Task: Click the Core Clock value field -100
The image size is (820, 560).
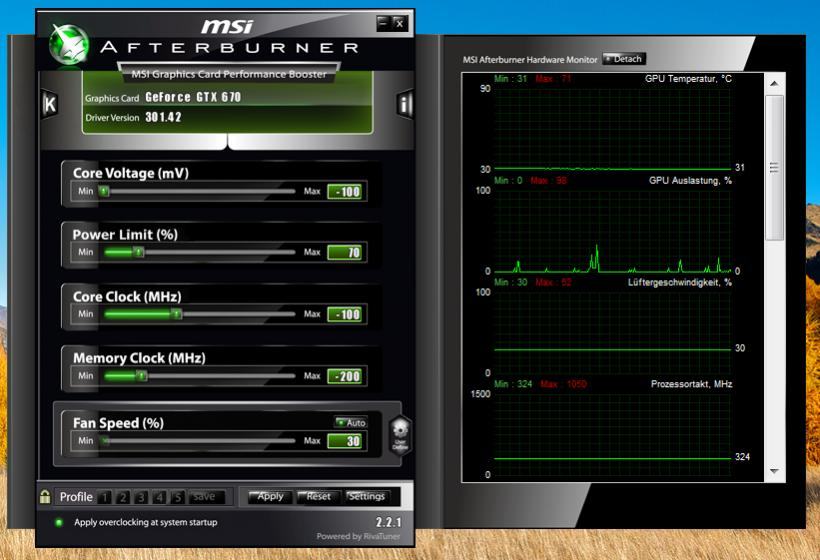Action: pos(345,314)
